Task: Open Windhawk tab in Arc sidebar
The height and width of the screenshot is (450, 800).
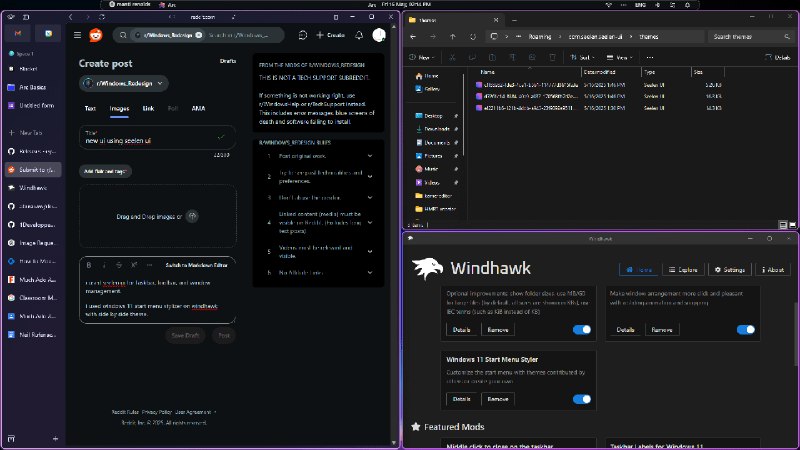Action: [x=33, y=188]
